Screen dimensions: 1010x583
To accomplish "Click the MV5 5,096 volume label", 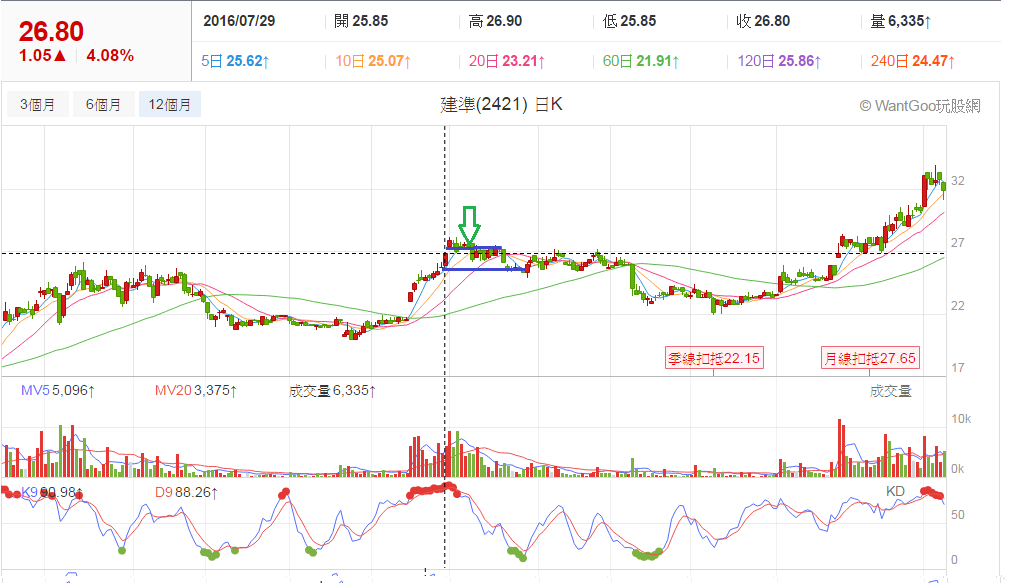I will point(58,390).
